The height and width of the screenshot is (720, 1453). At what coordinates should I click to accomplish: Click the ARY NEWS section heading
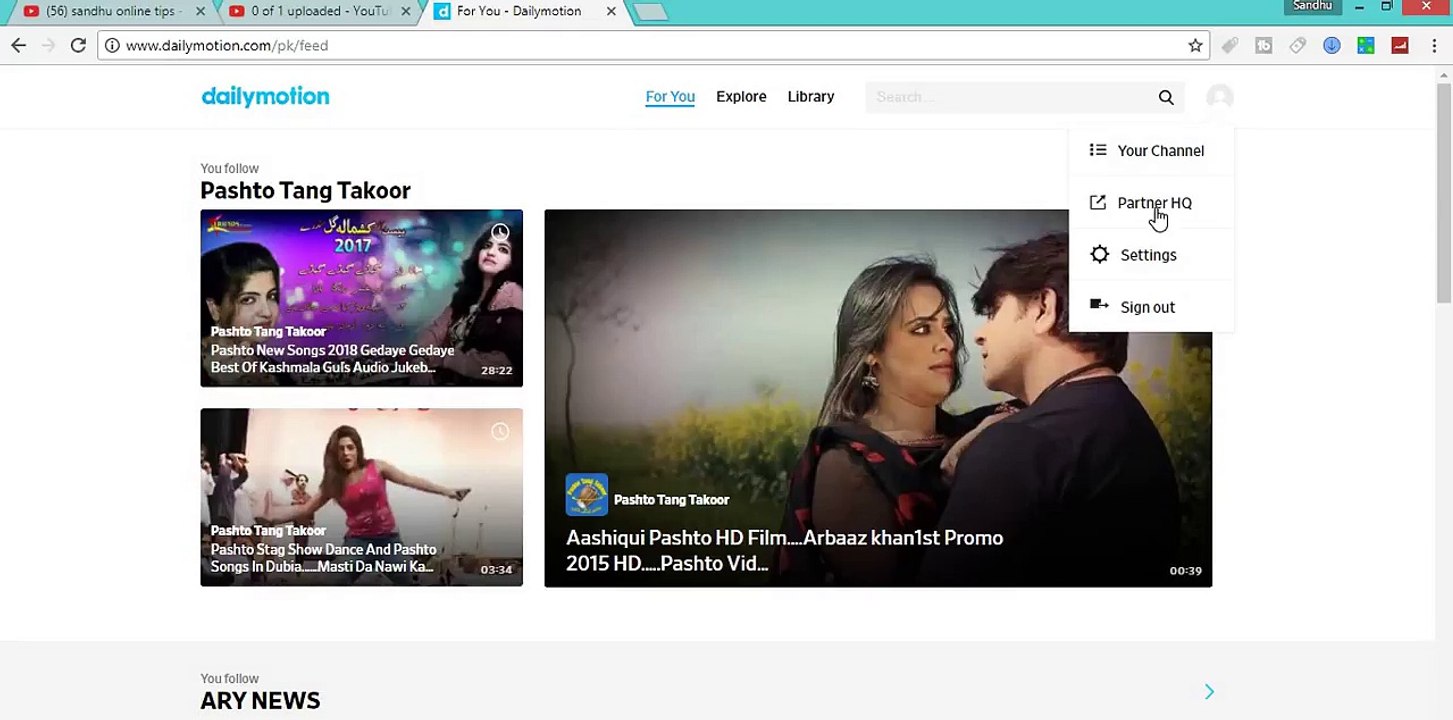(260, 701)
